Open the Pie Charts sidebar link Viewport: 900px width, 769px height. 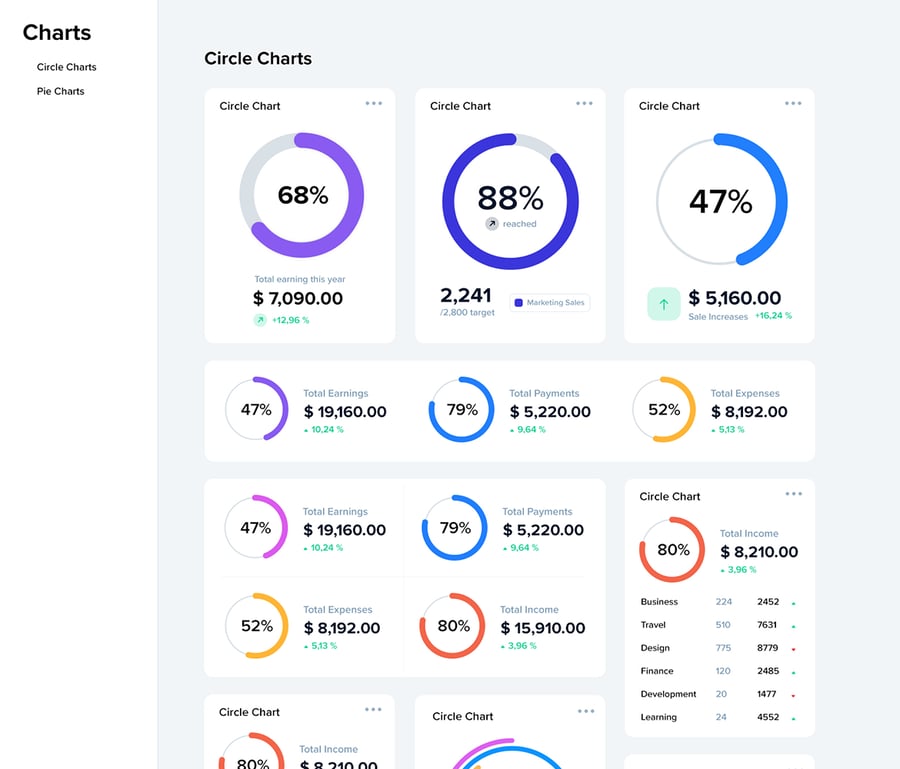pos(60,91)
